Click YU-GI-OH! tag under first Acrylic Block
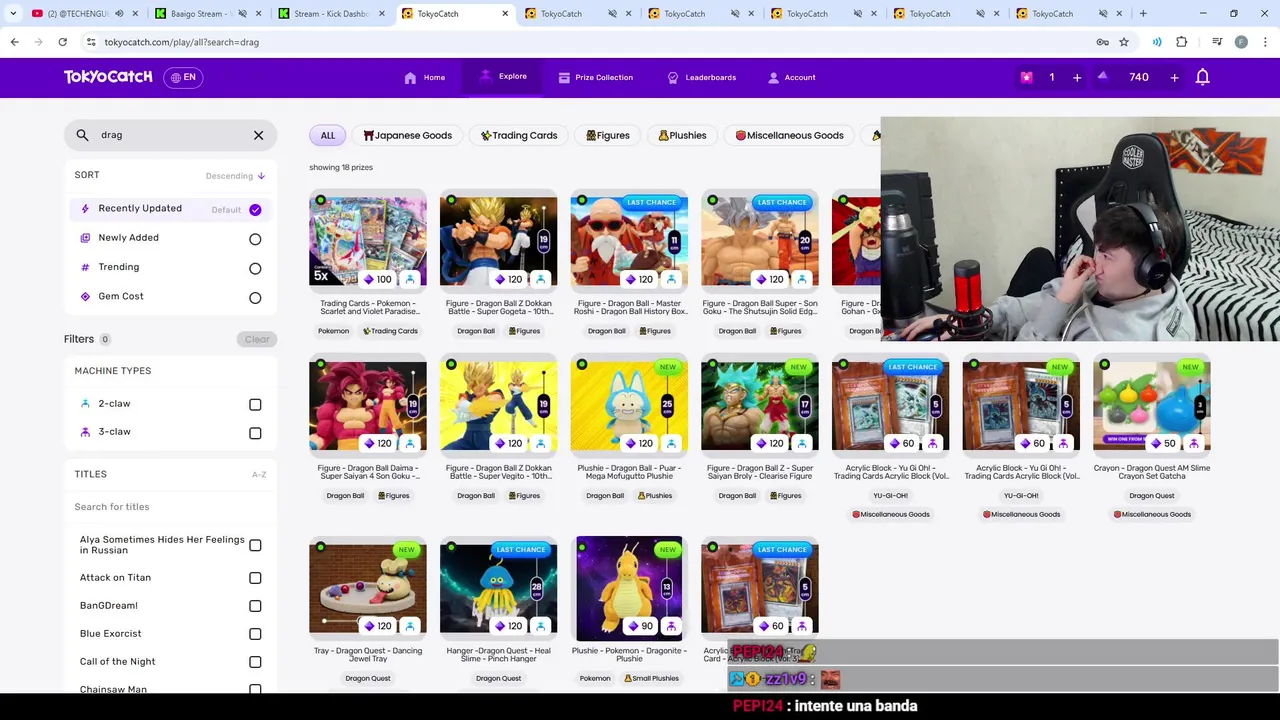The image size is (1280, 720). click(x=890, y=496)
